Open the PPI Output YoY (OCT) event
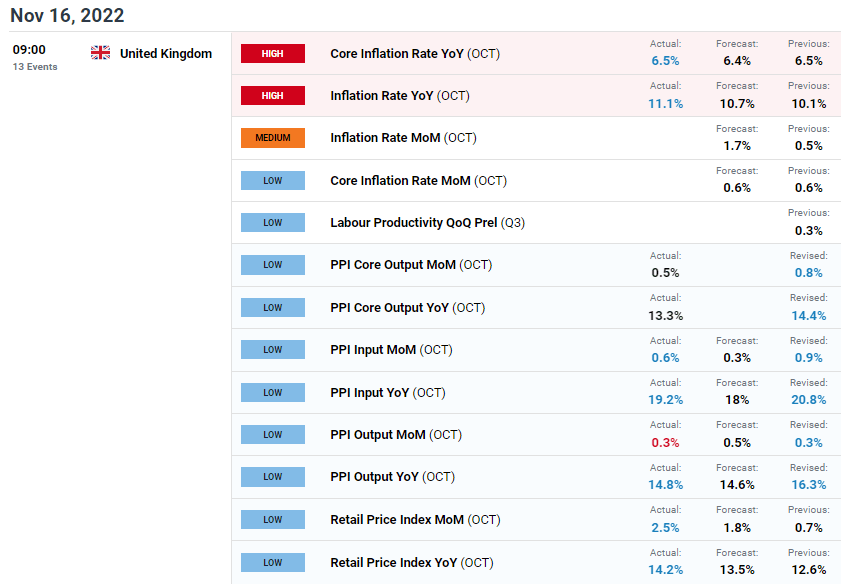This screenshot has width=841, height=584. (392, 477)
